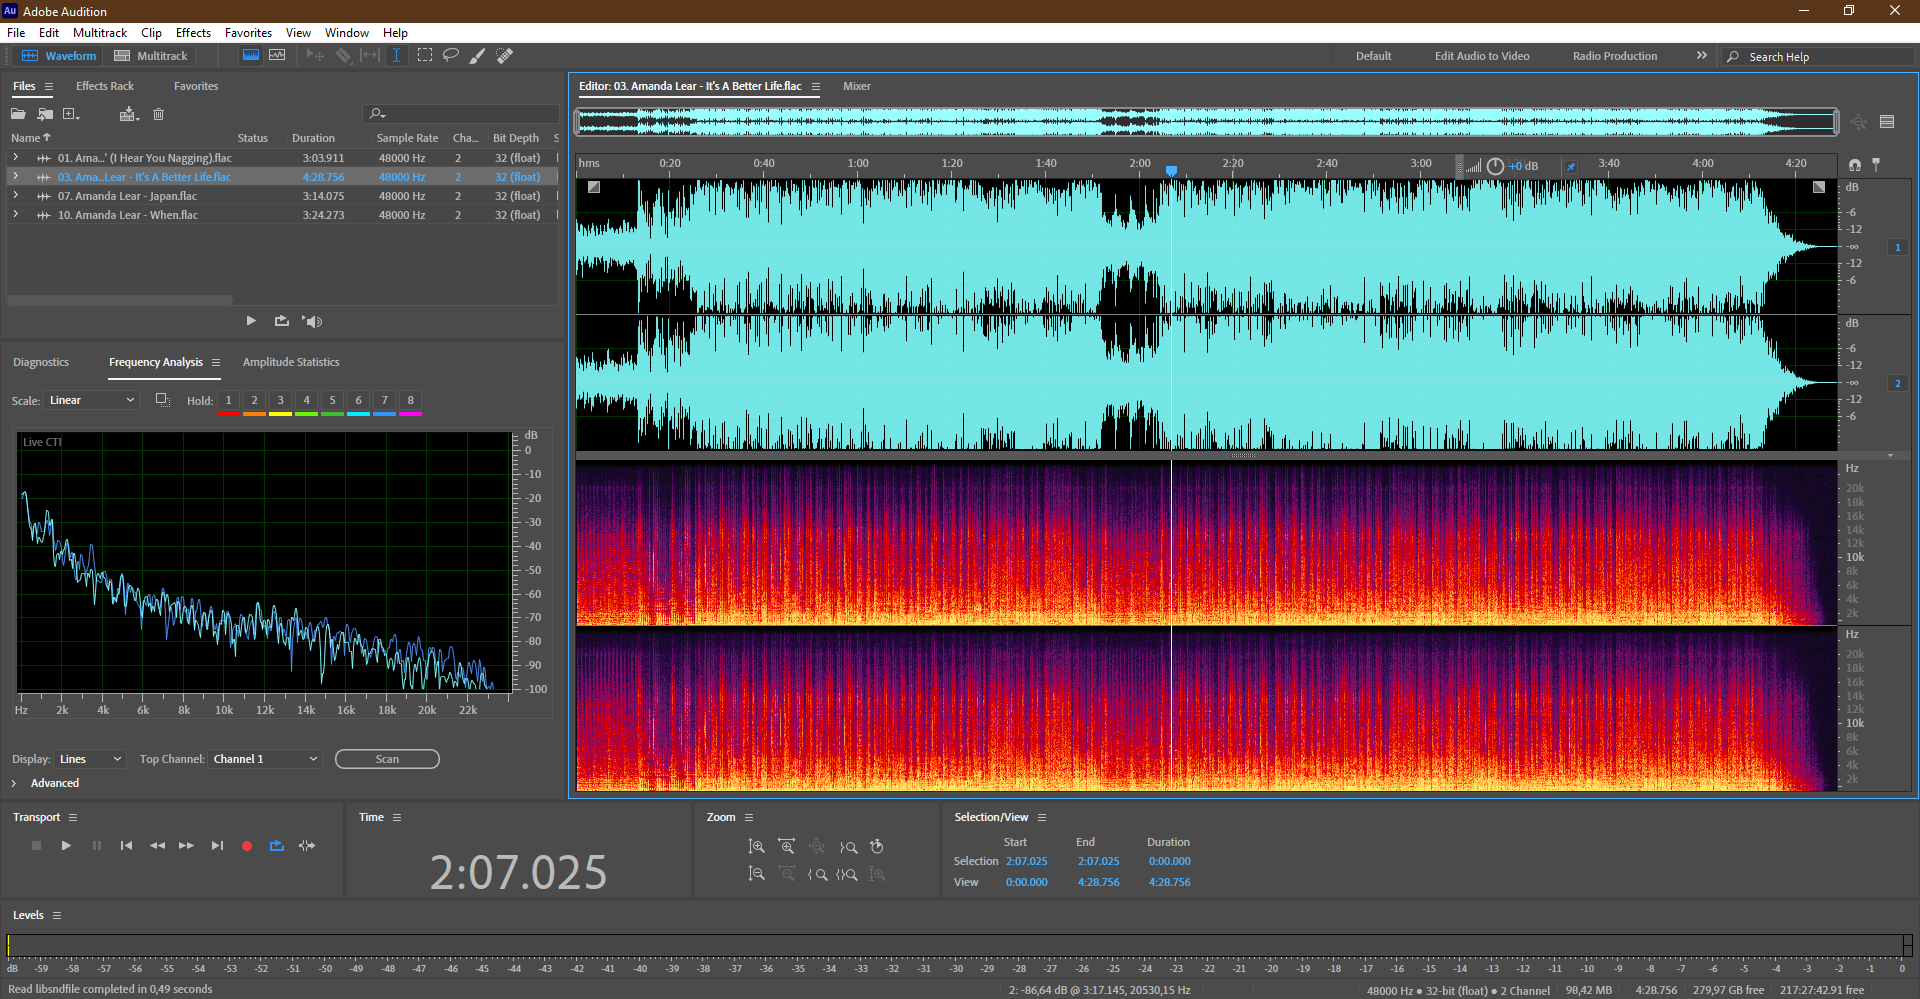The image size is (1920, 999).
Task: Click the insert-into-multitrack icon in Files preview
Action: [x=282, y=321]
